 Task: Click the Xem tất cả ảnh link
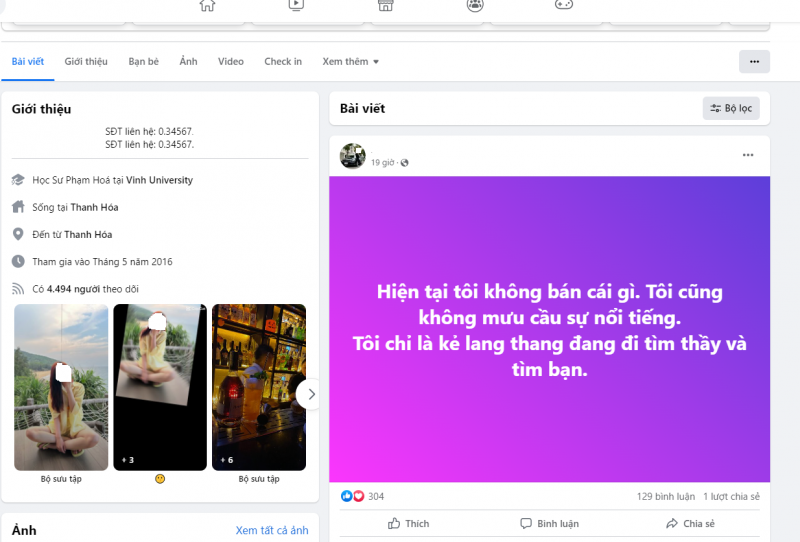(x=271, y=530)
